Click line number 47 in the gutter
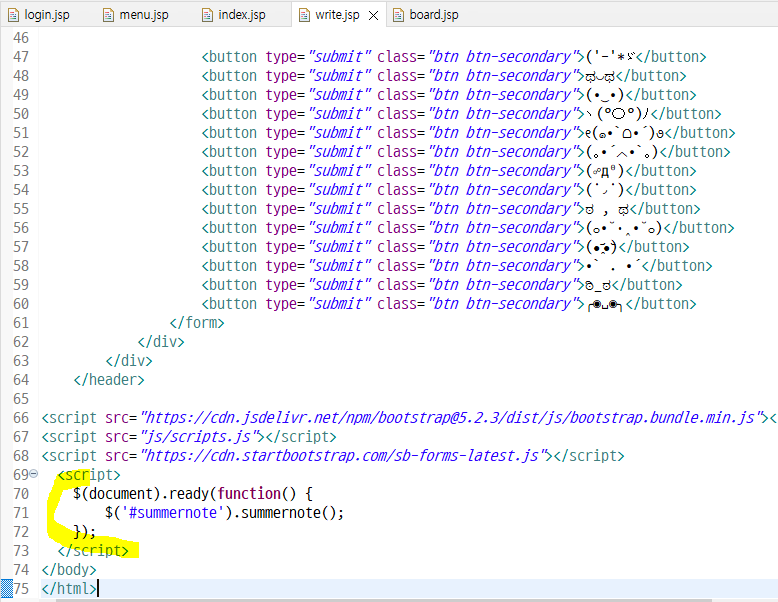This screenshot has height=602, width=778. pyautogui.click(x=21, y=57)
